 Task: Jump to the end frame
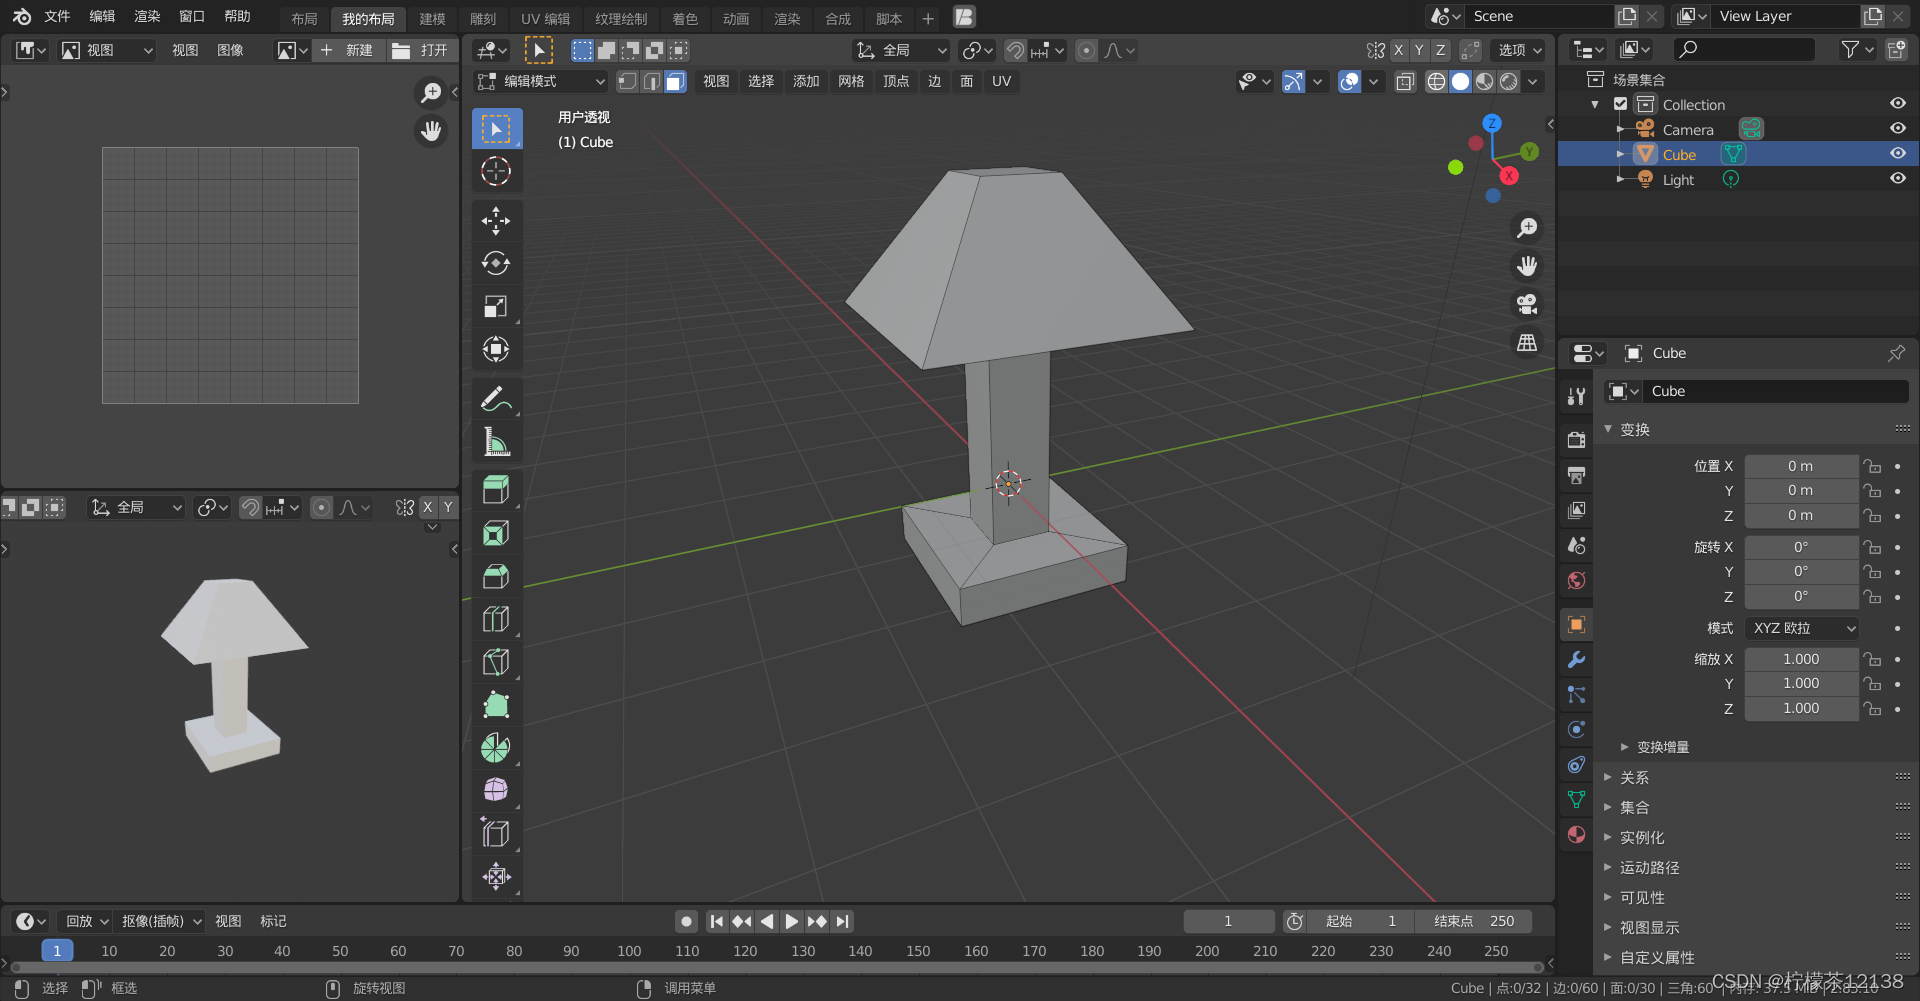click(x=843, y=921)
